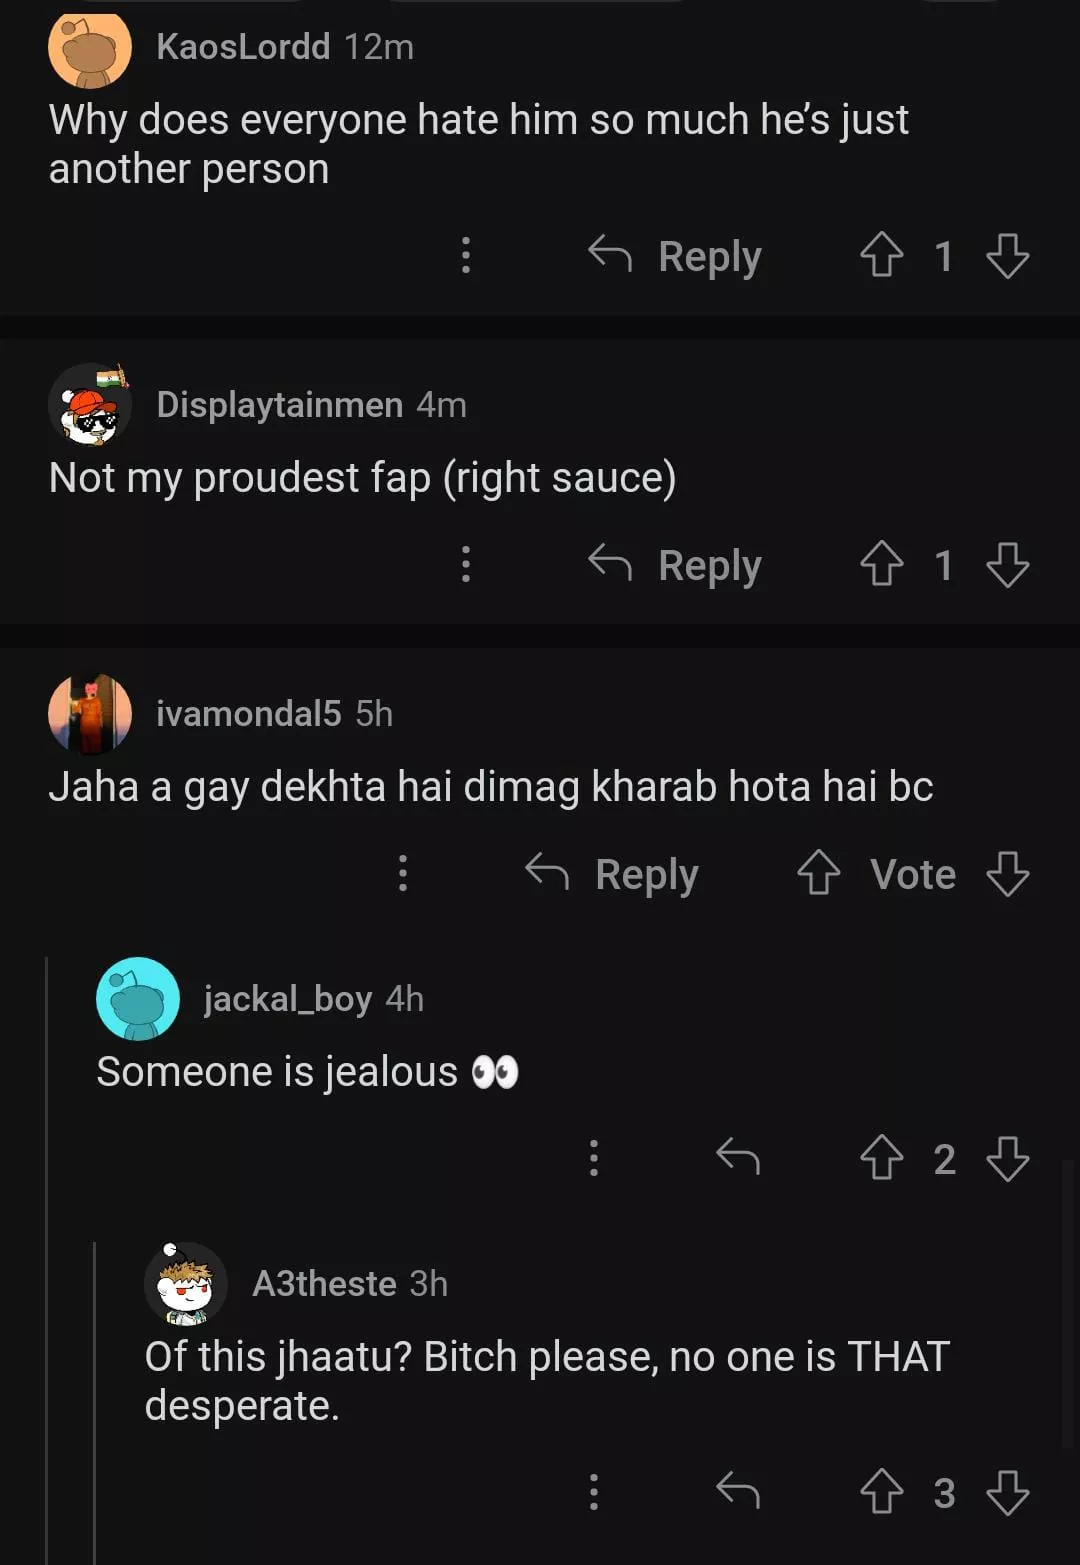The height and width of the screenshot is (1565, 1080).
Task: Upvote jackal_boy's comment
Action: (x=881, y=1158)
